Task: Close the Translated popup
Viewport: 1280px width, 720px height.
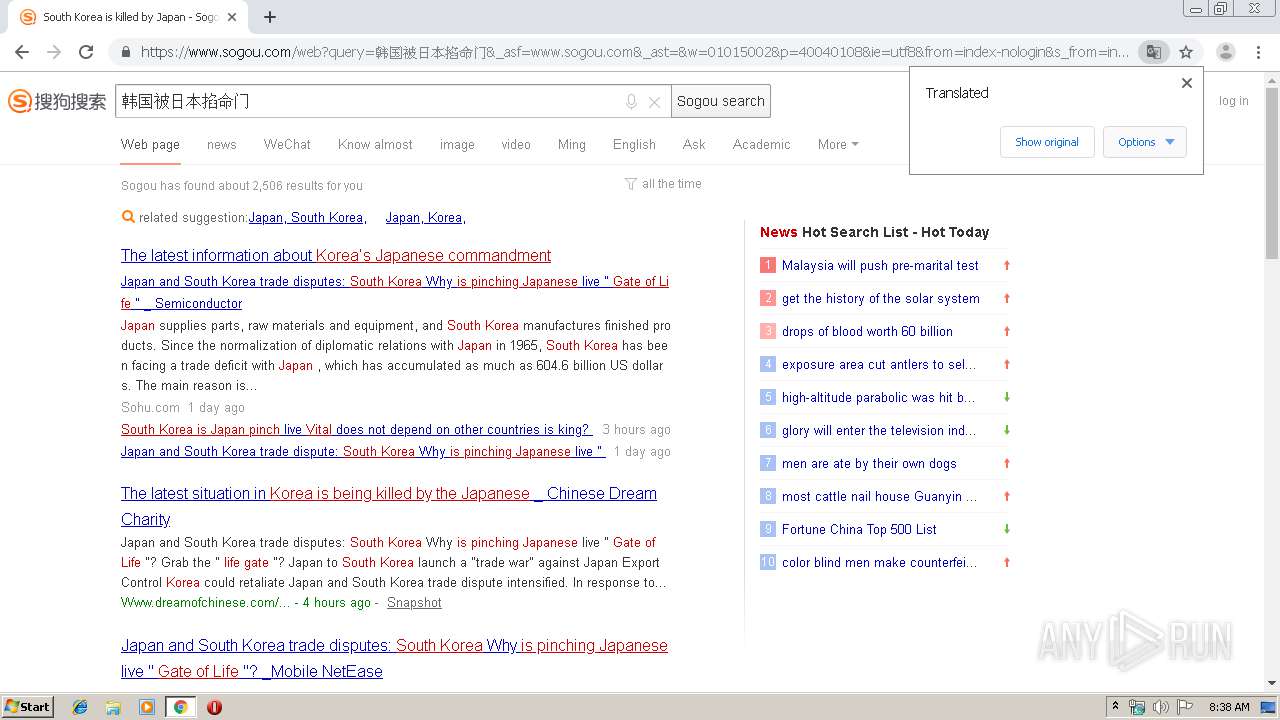Action: pos(1187,83)
